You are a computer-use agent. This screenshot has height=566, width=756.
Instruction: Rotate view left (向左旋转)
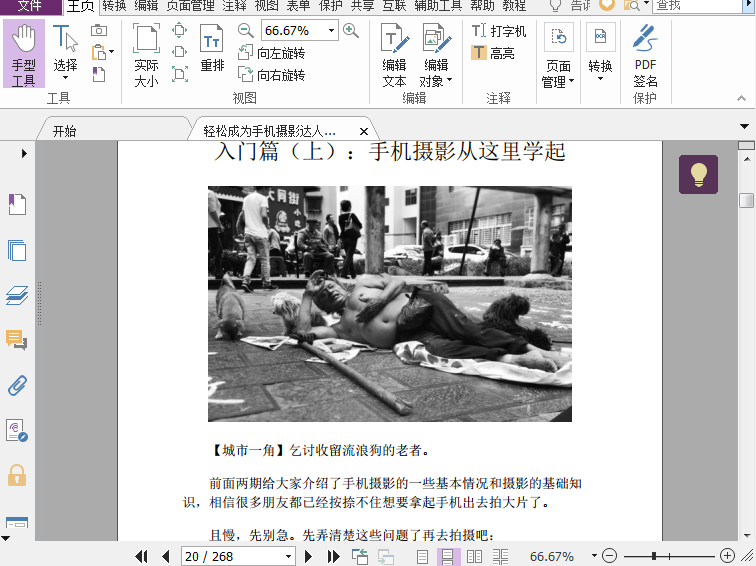click(x=271, y=53)
